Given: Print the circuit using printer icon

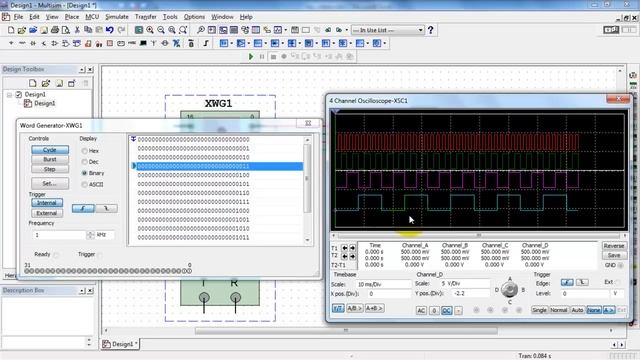Looking at the screenshot, I should (x=55, y=30).
